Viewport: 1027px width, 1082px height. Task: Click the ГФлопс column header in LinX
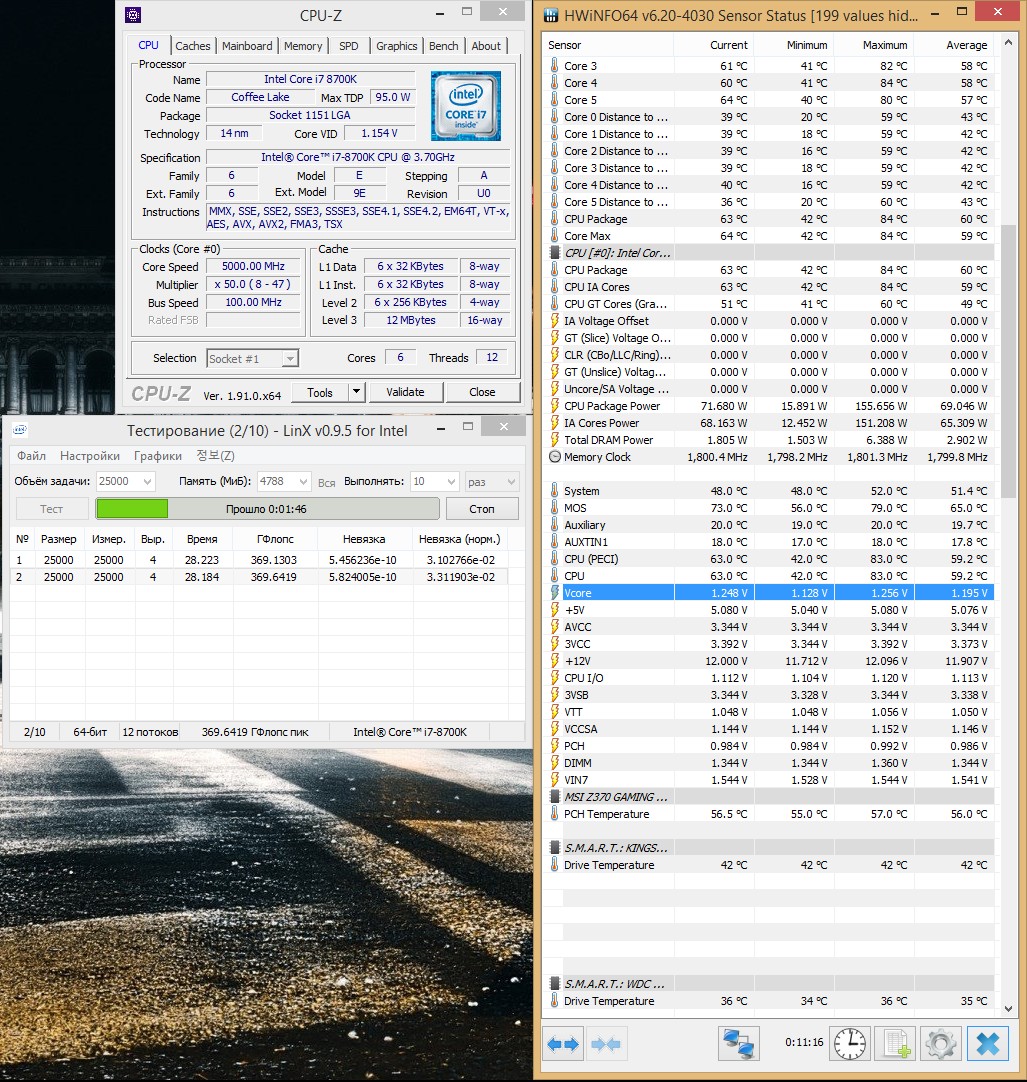click(275, 539)
